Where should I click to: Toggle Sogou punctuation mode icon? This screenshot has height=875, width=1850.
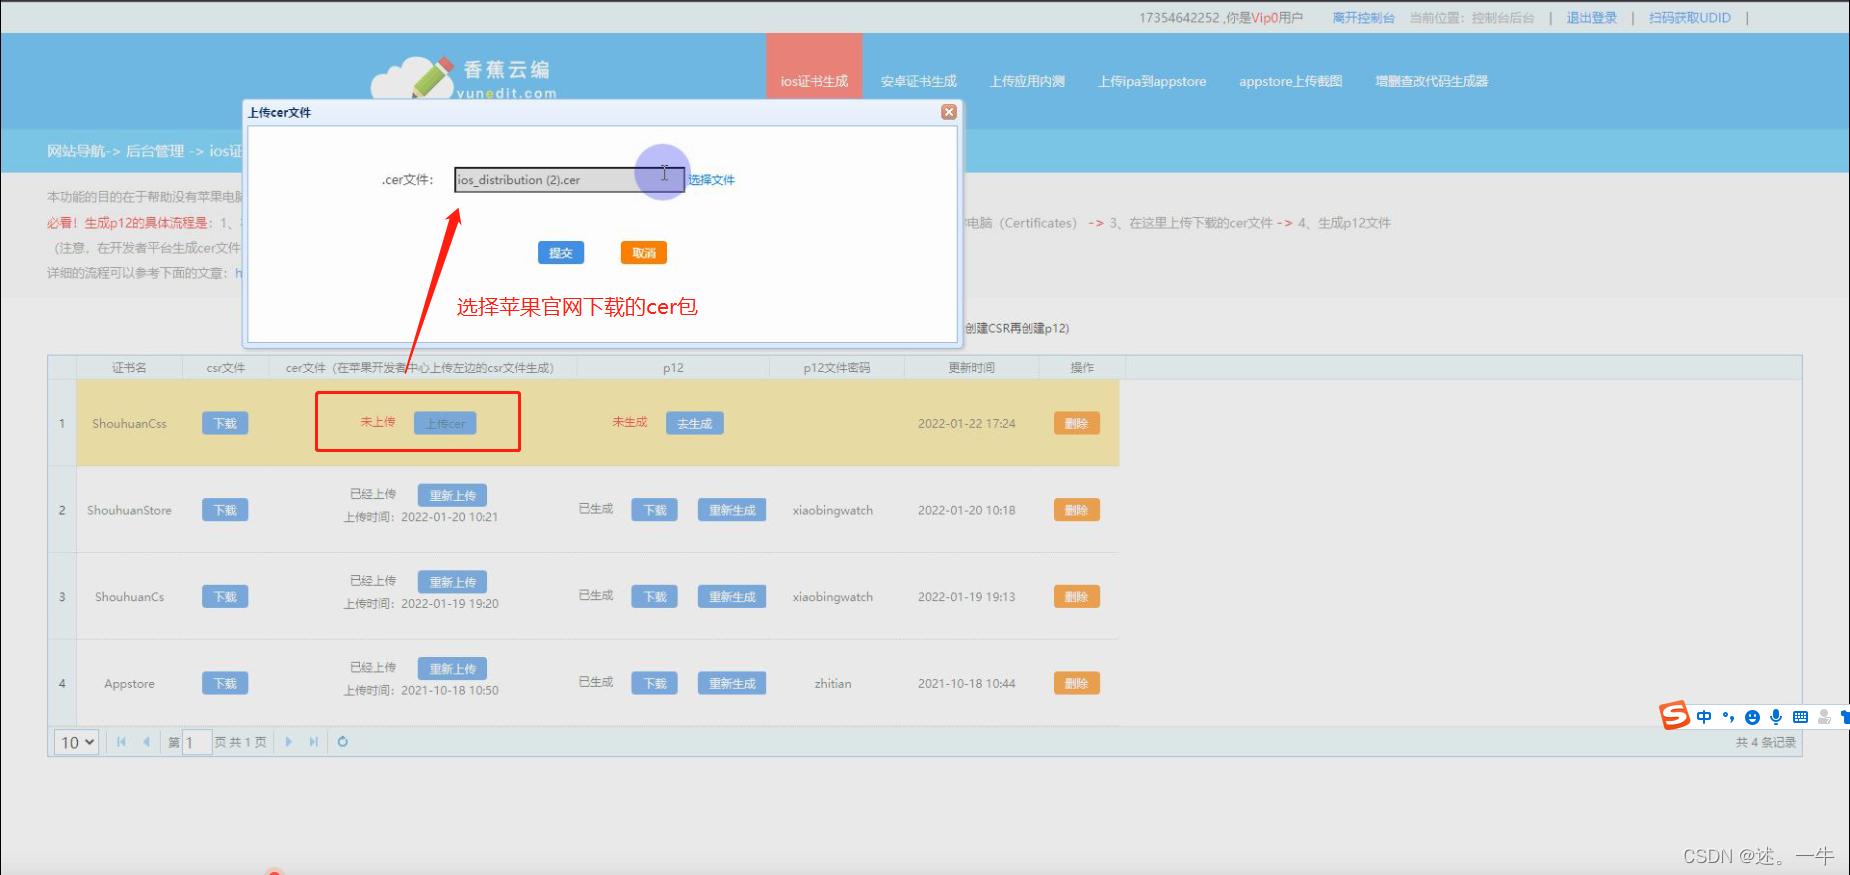(x=1728, y=717)
